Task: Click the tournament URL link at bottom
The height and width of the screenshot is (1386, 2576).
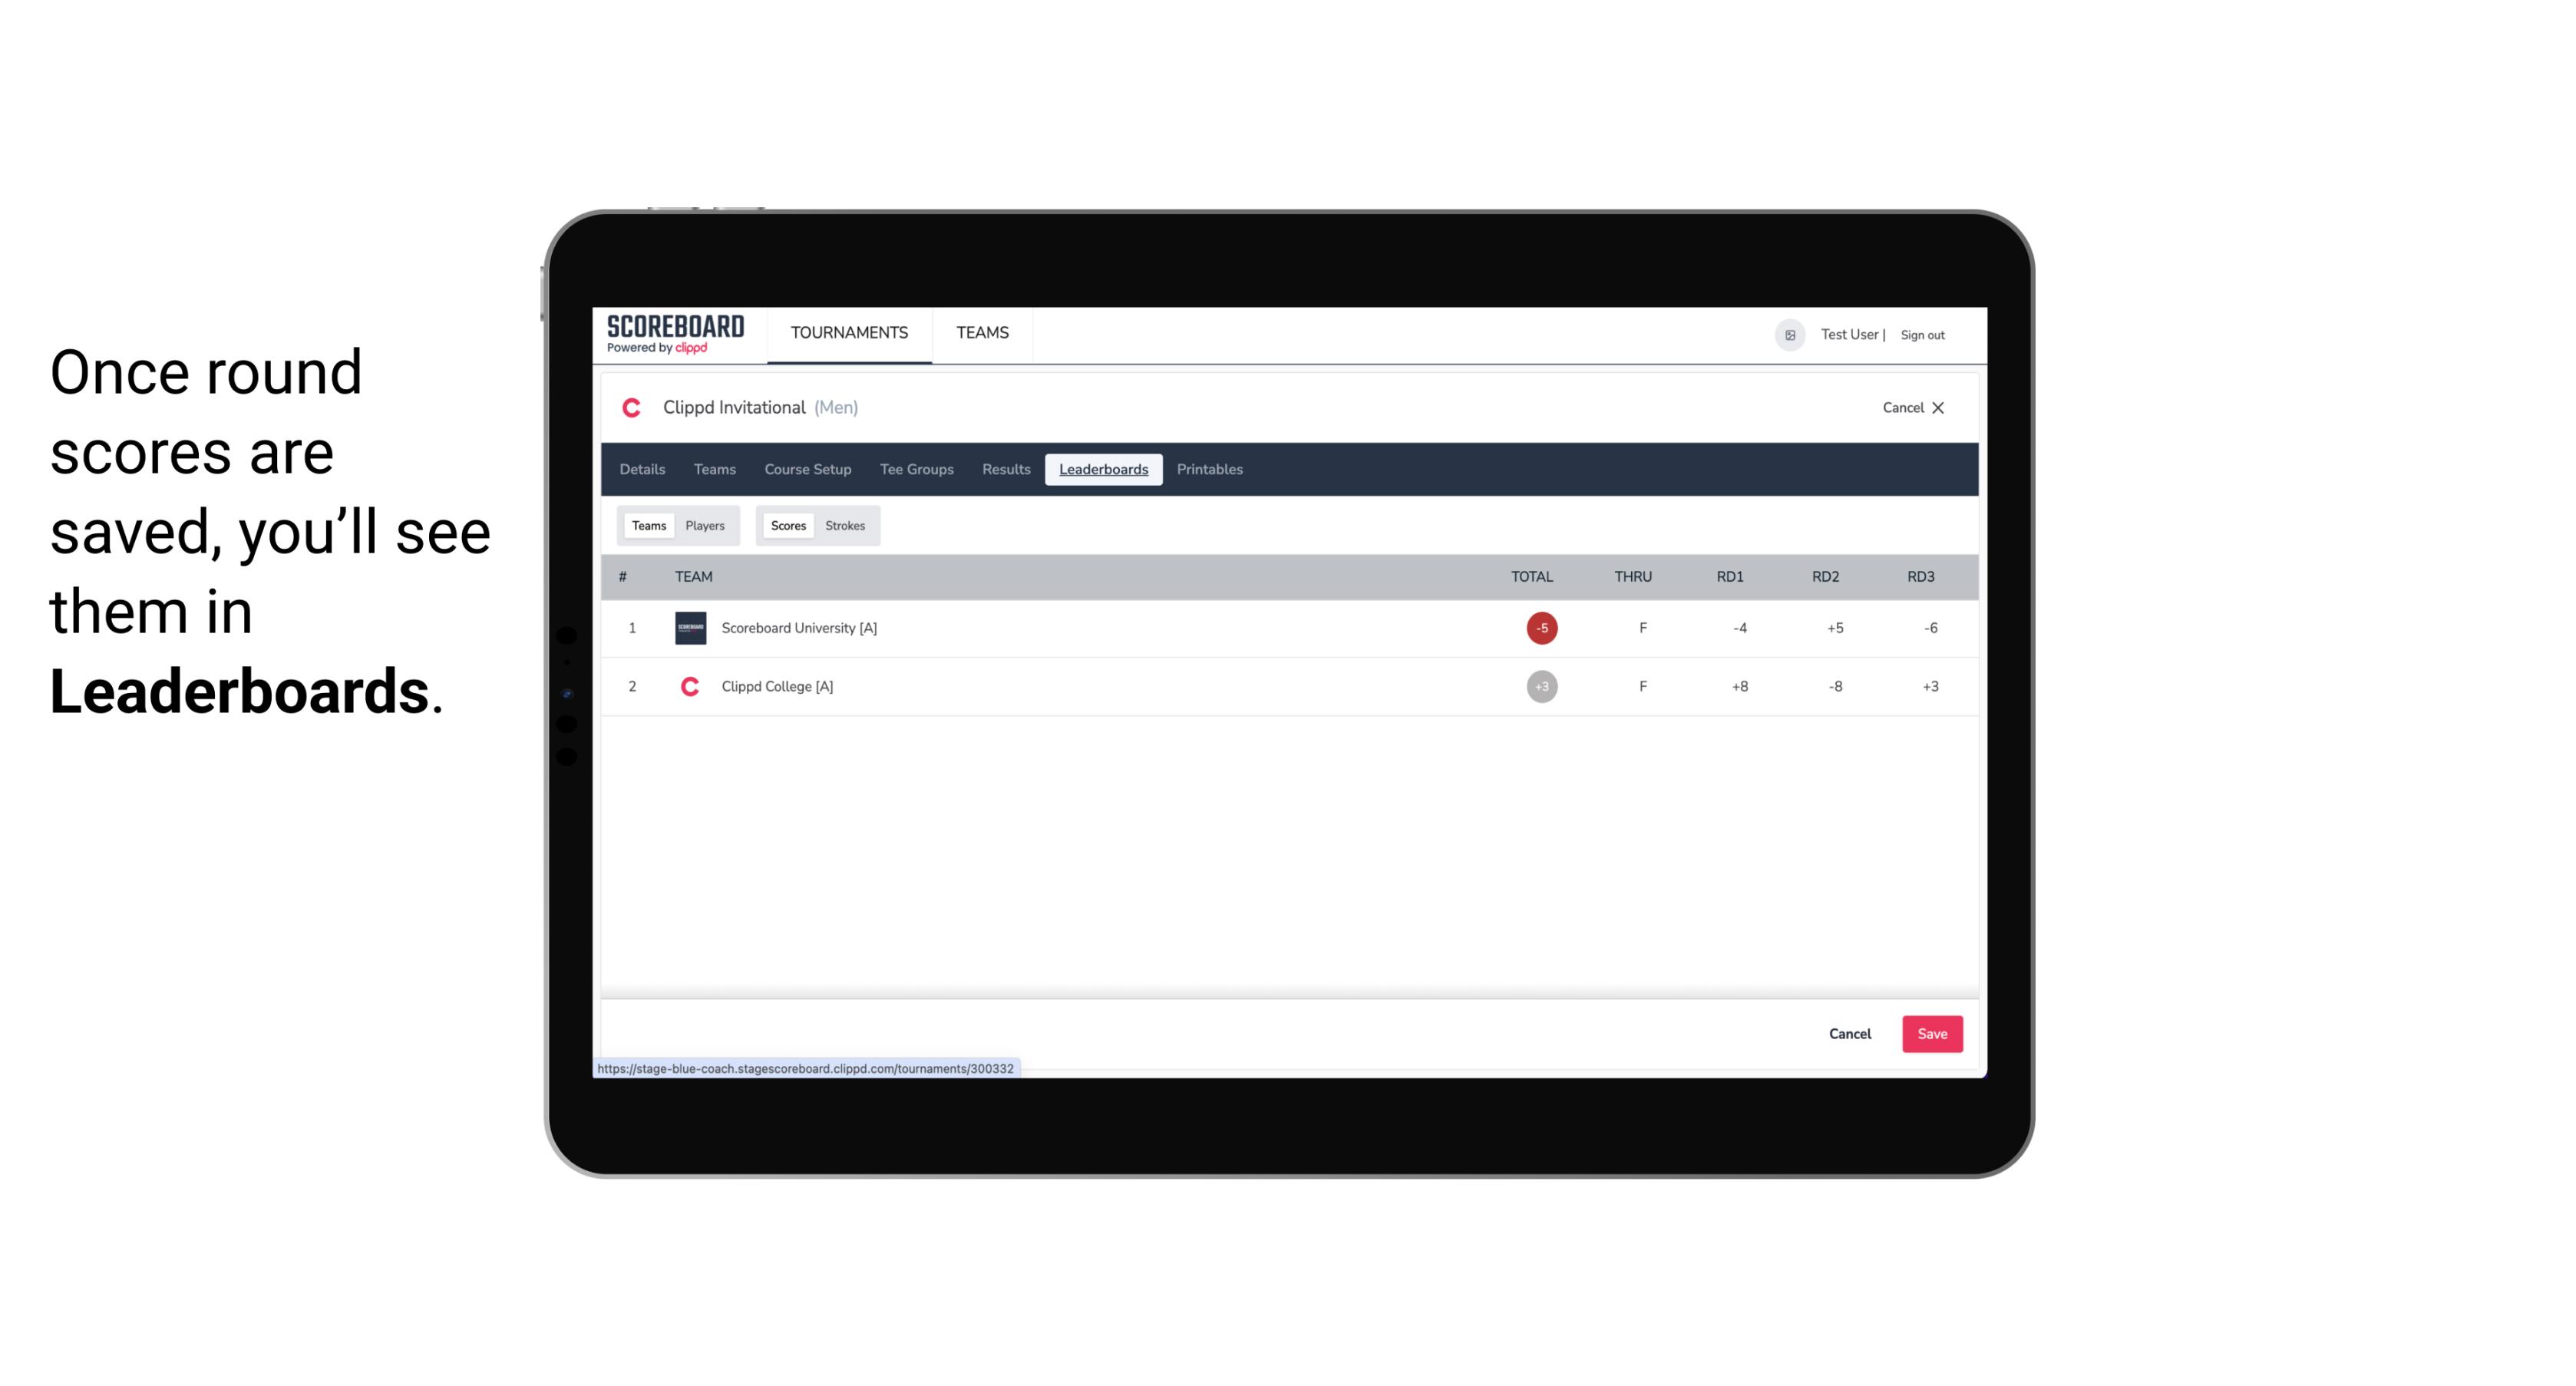Action: coord(807,1068)
